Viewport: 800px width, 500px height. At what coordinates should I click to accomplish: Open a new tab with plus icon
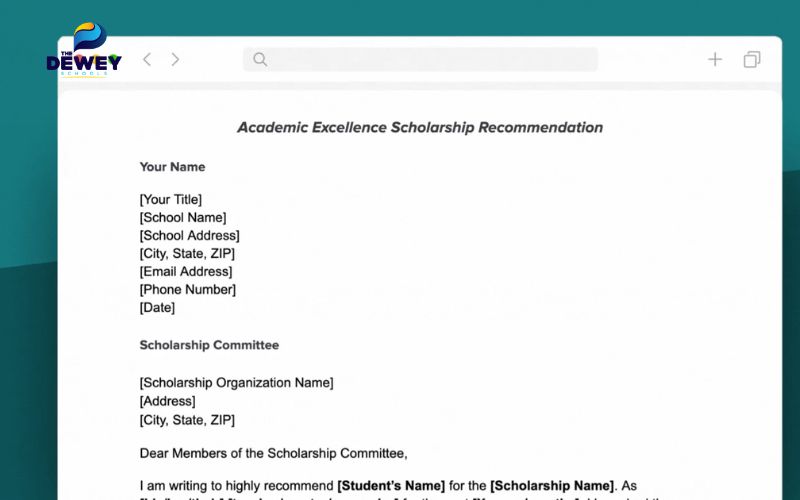coord(715,60)
